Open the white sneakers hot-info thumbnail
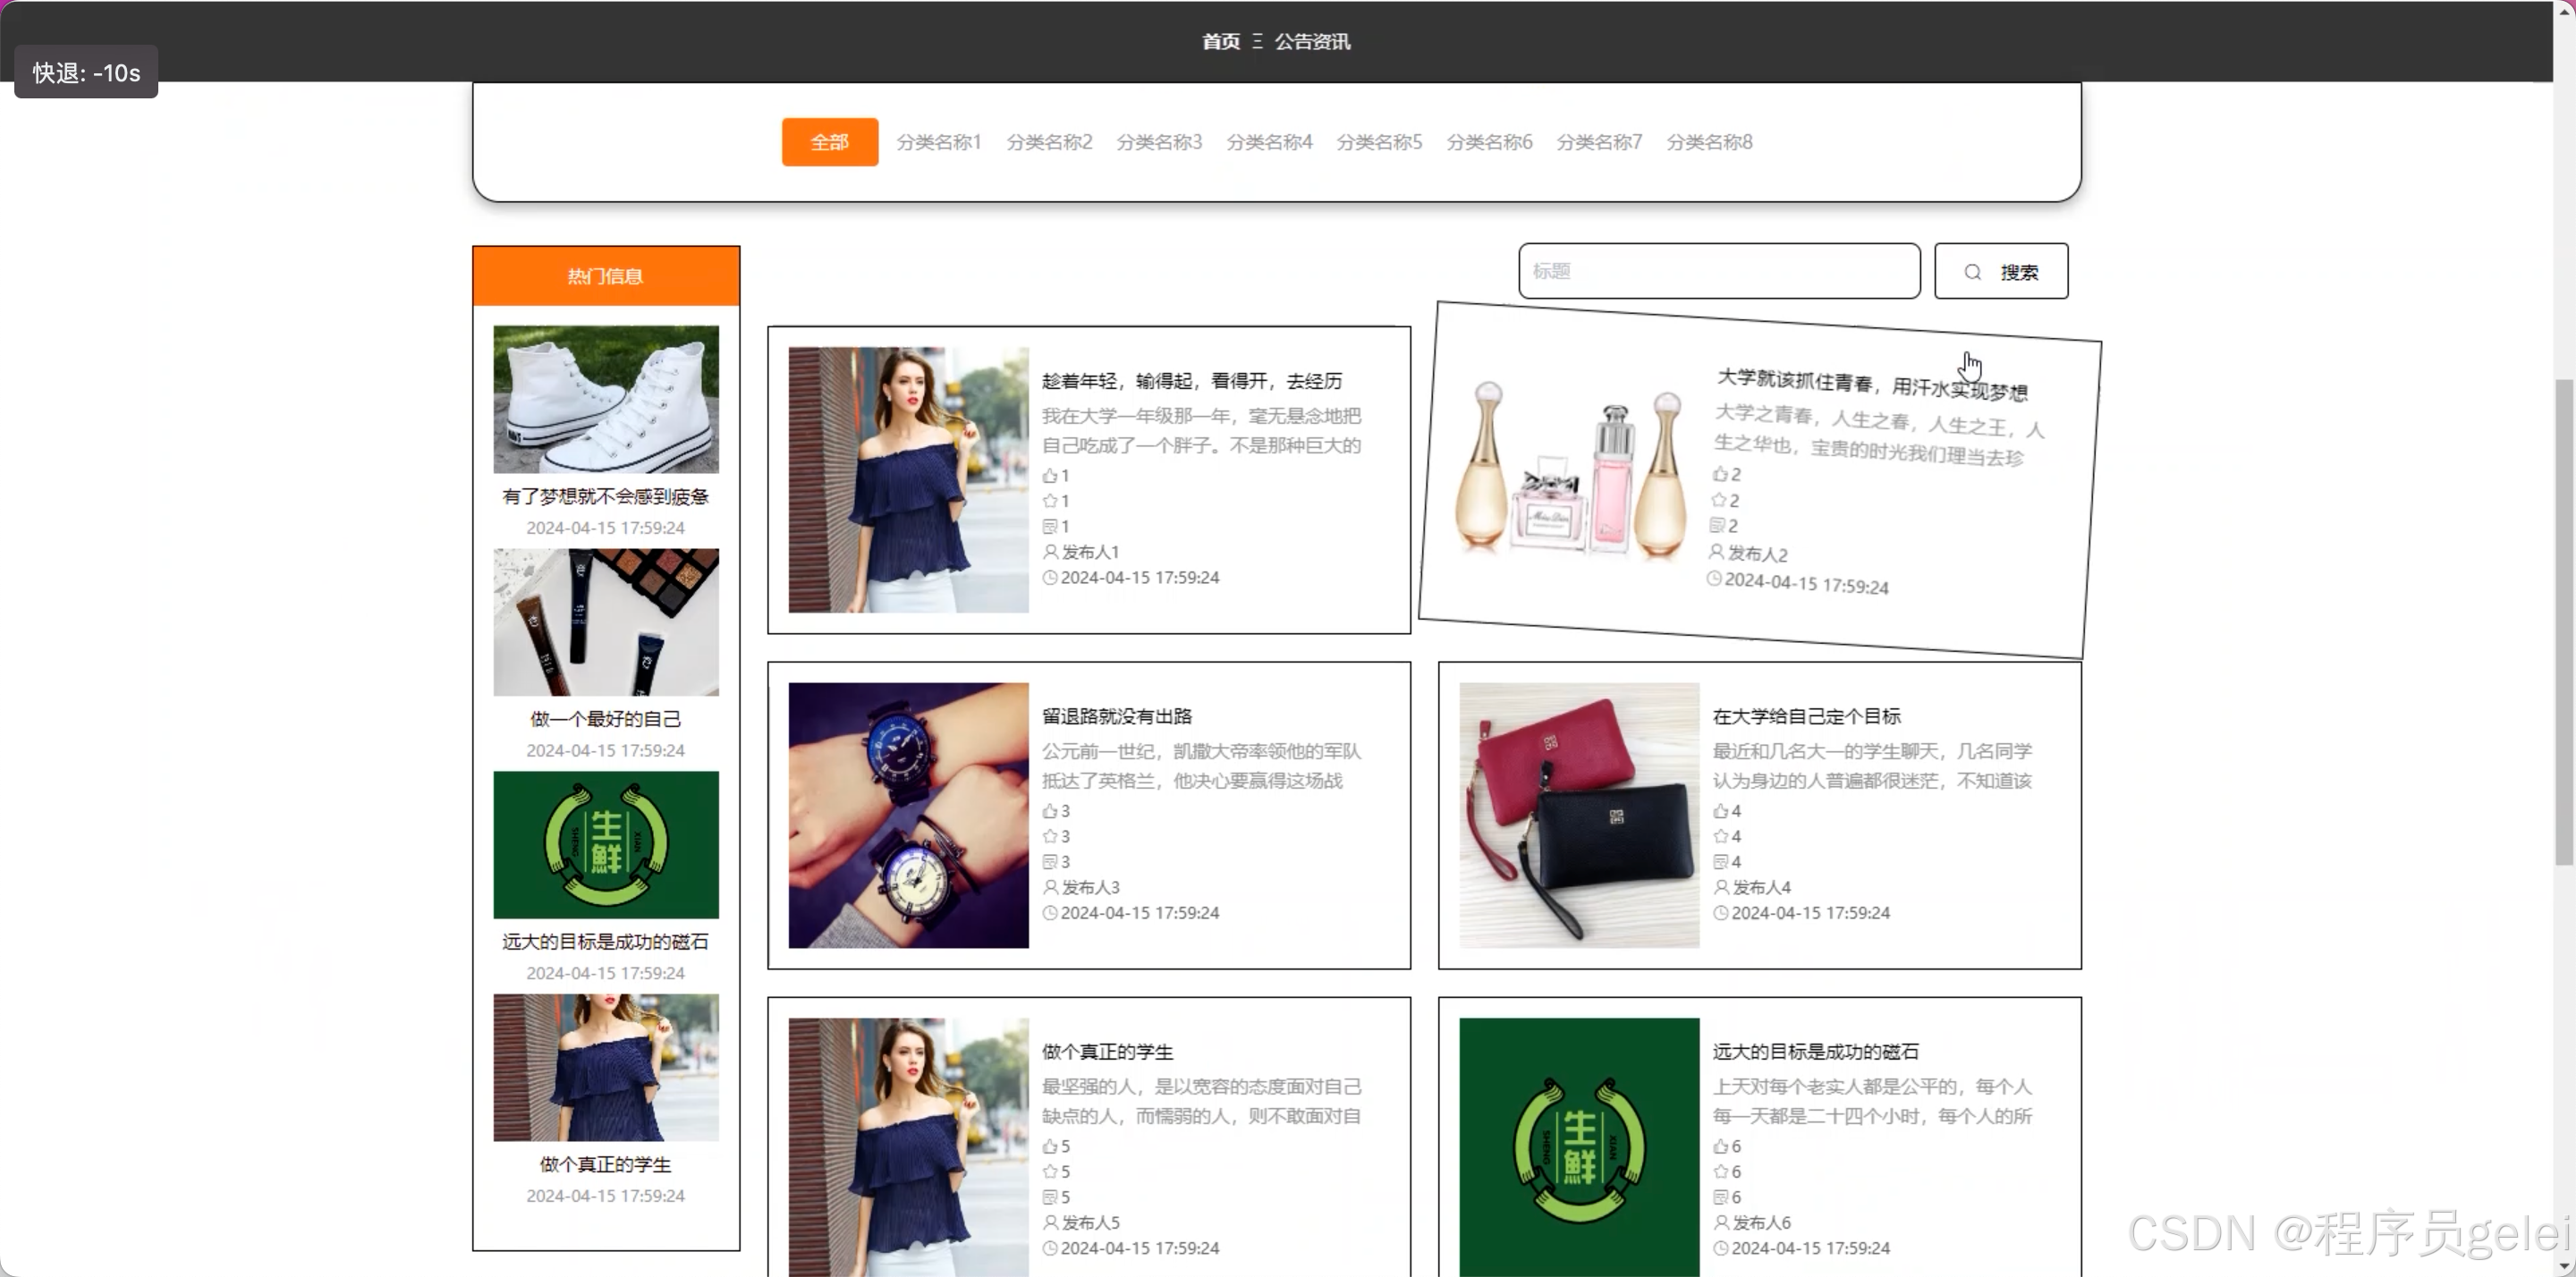 605,399
